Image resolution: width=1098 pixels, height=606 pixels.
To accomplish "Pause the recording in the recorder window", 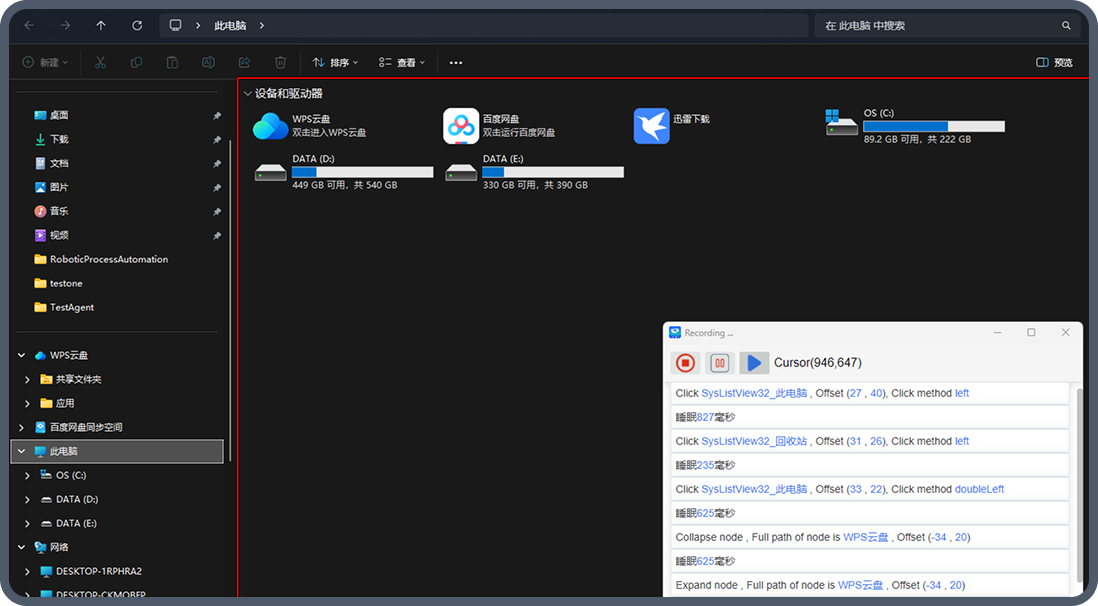I will (718, 363).
